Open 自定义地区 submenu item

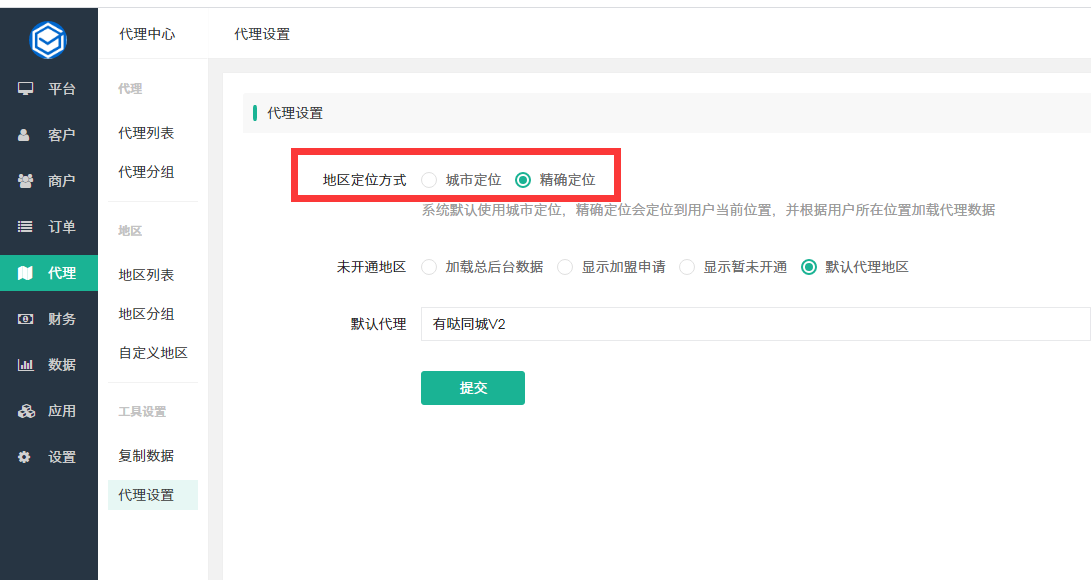(153, 353)
